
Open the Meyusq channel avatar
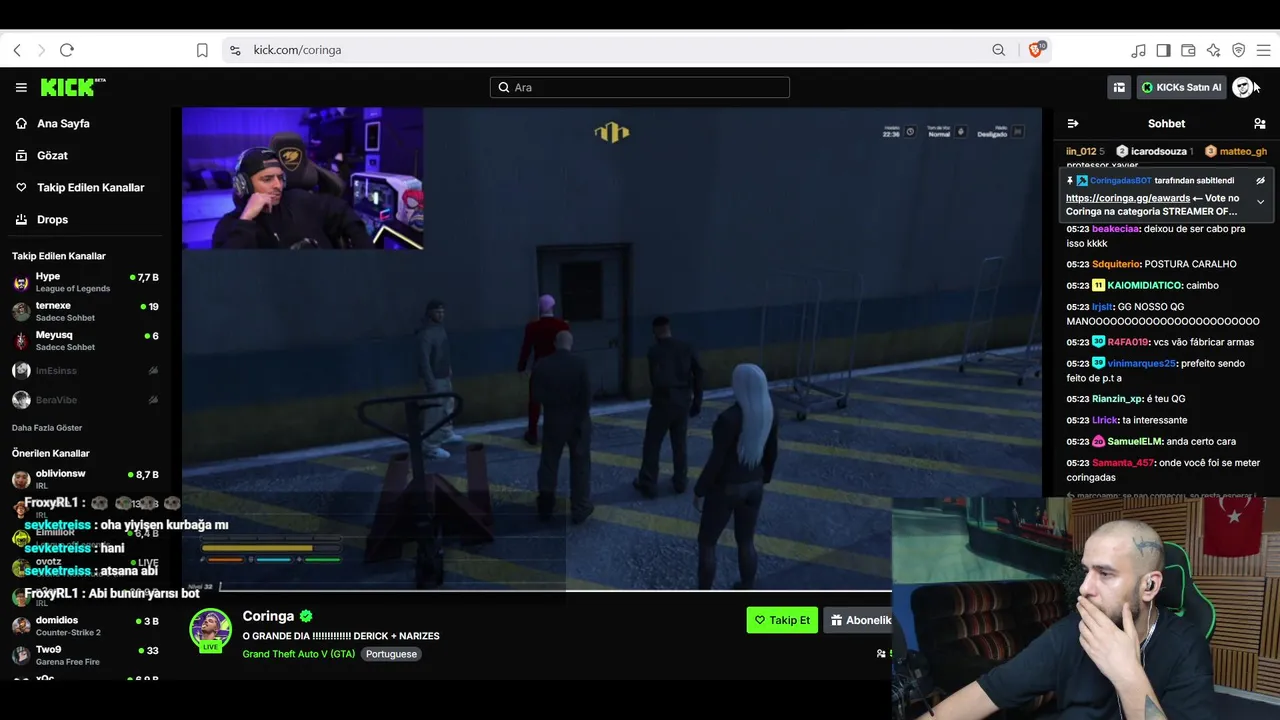[21, 341]
